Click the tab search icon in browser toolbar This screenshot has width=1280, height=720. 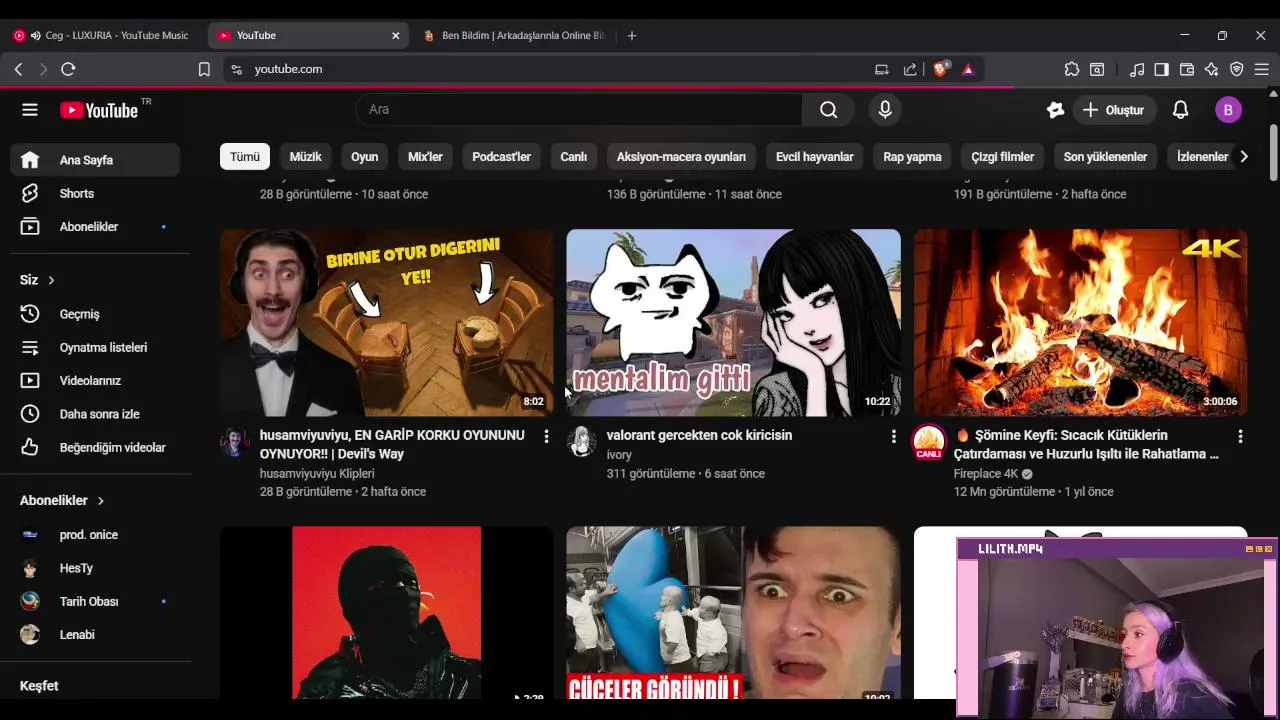tap(1097, 69)
